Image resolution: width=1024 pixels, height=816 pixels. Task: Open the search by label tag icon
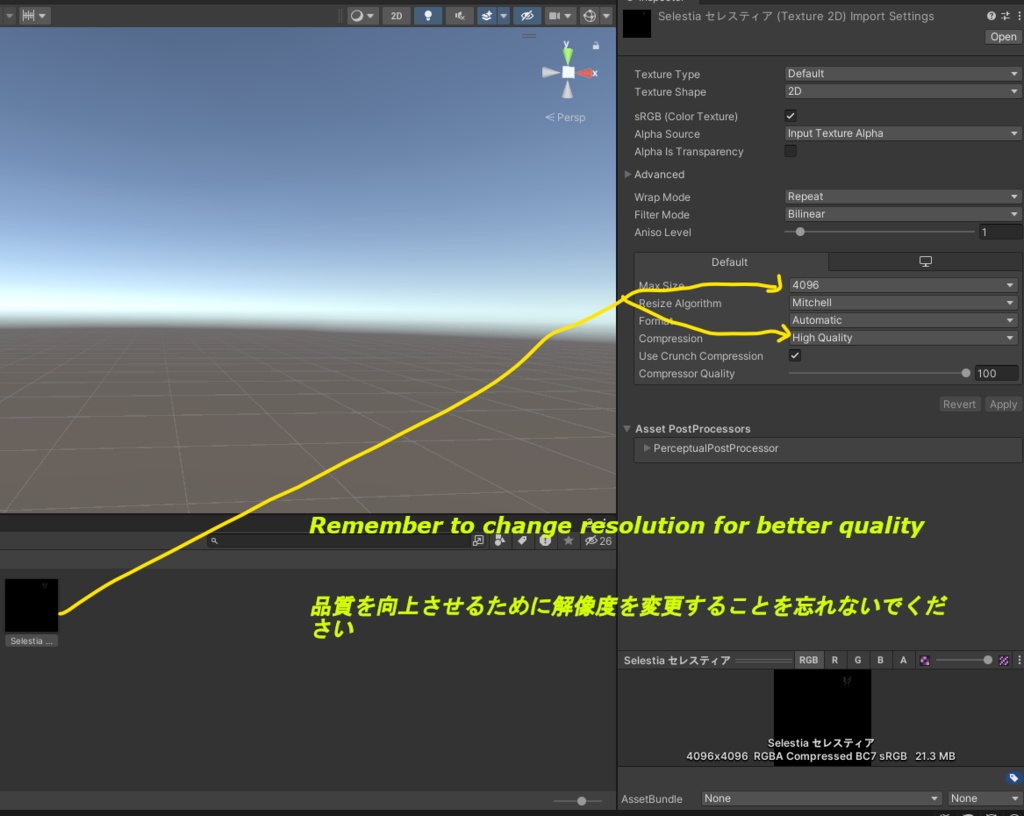point(522,541)
